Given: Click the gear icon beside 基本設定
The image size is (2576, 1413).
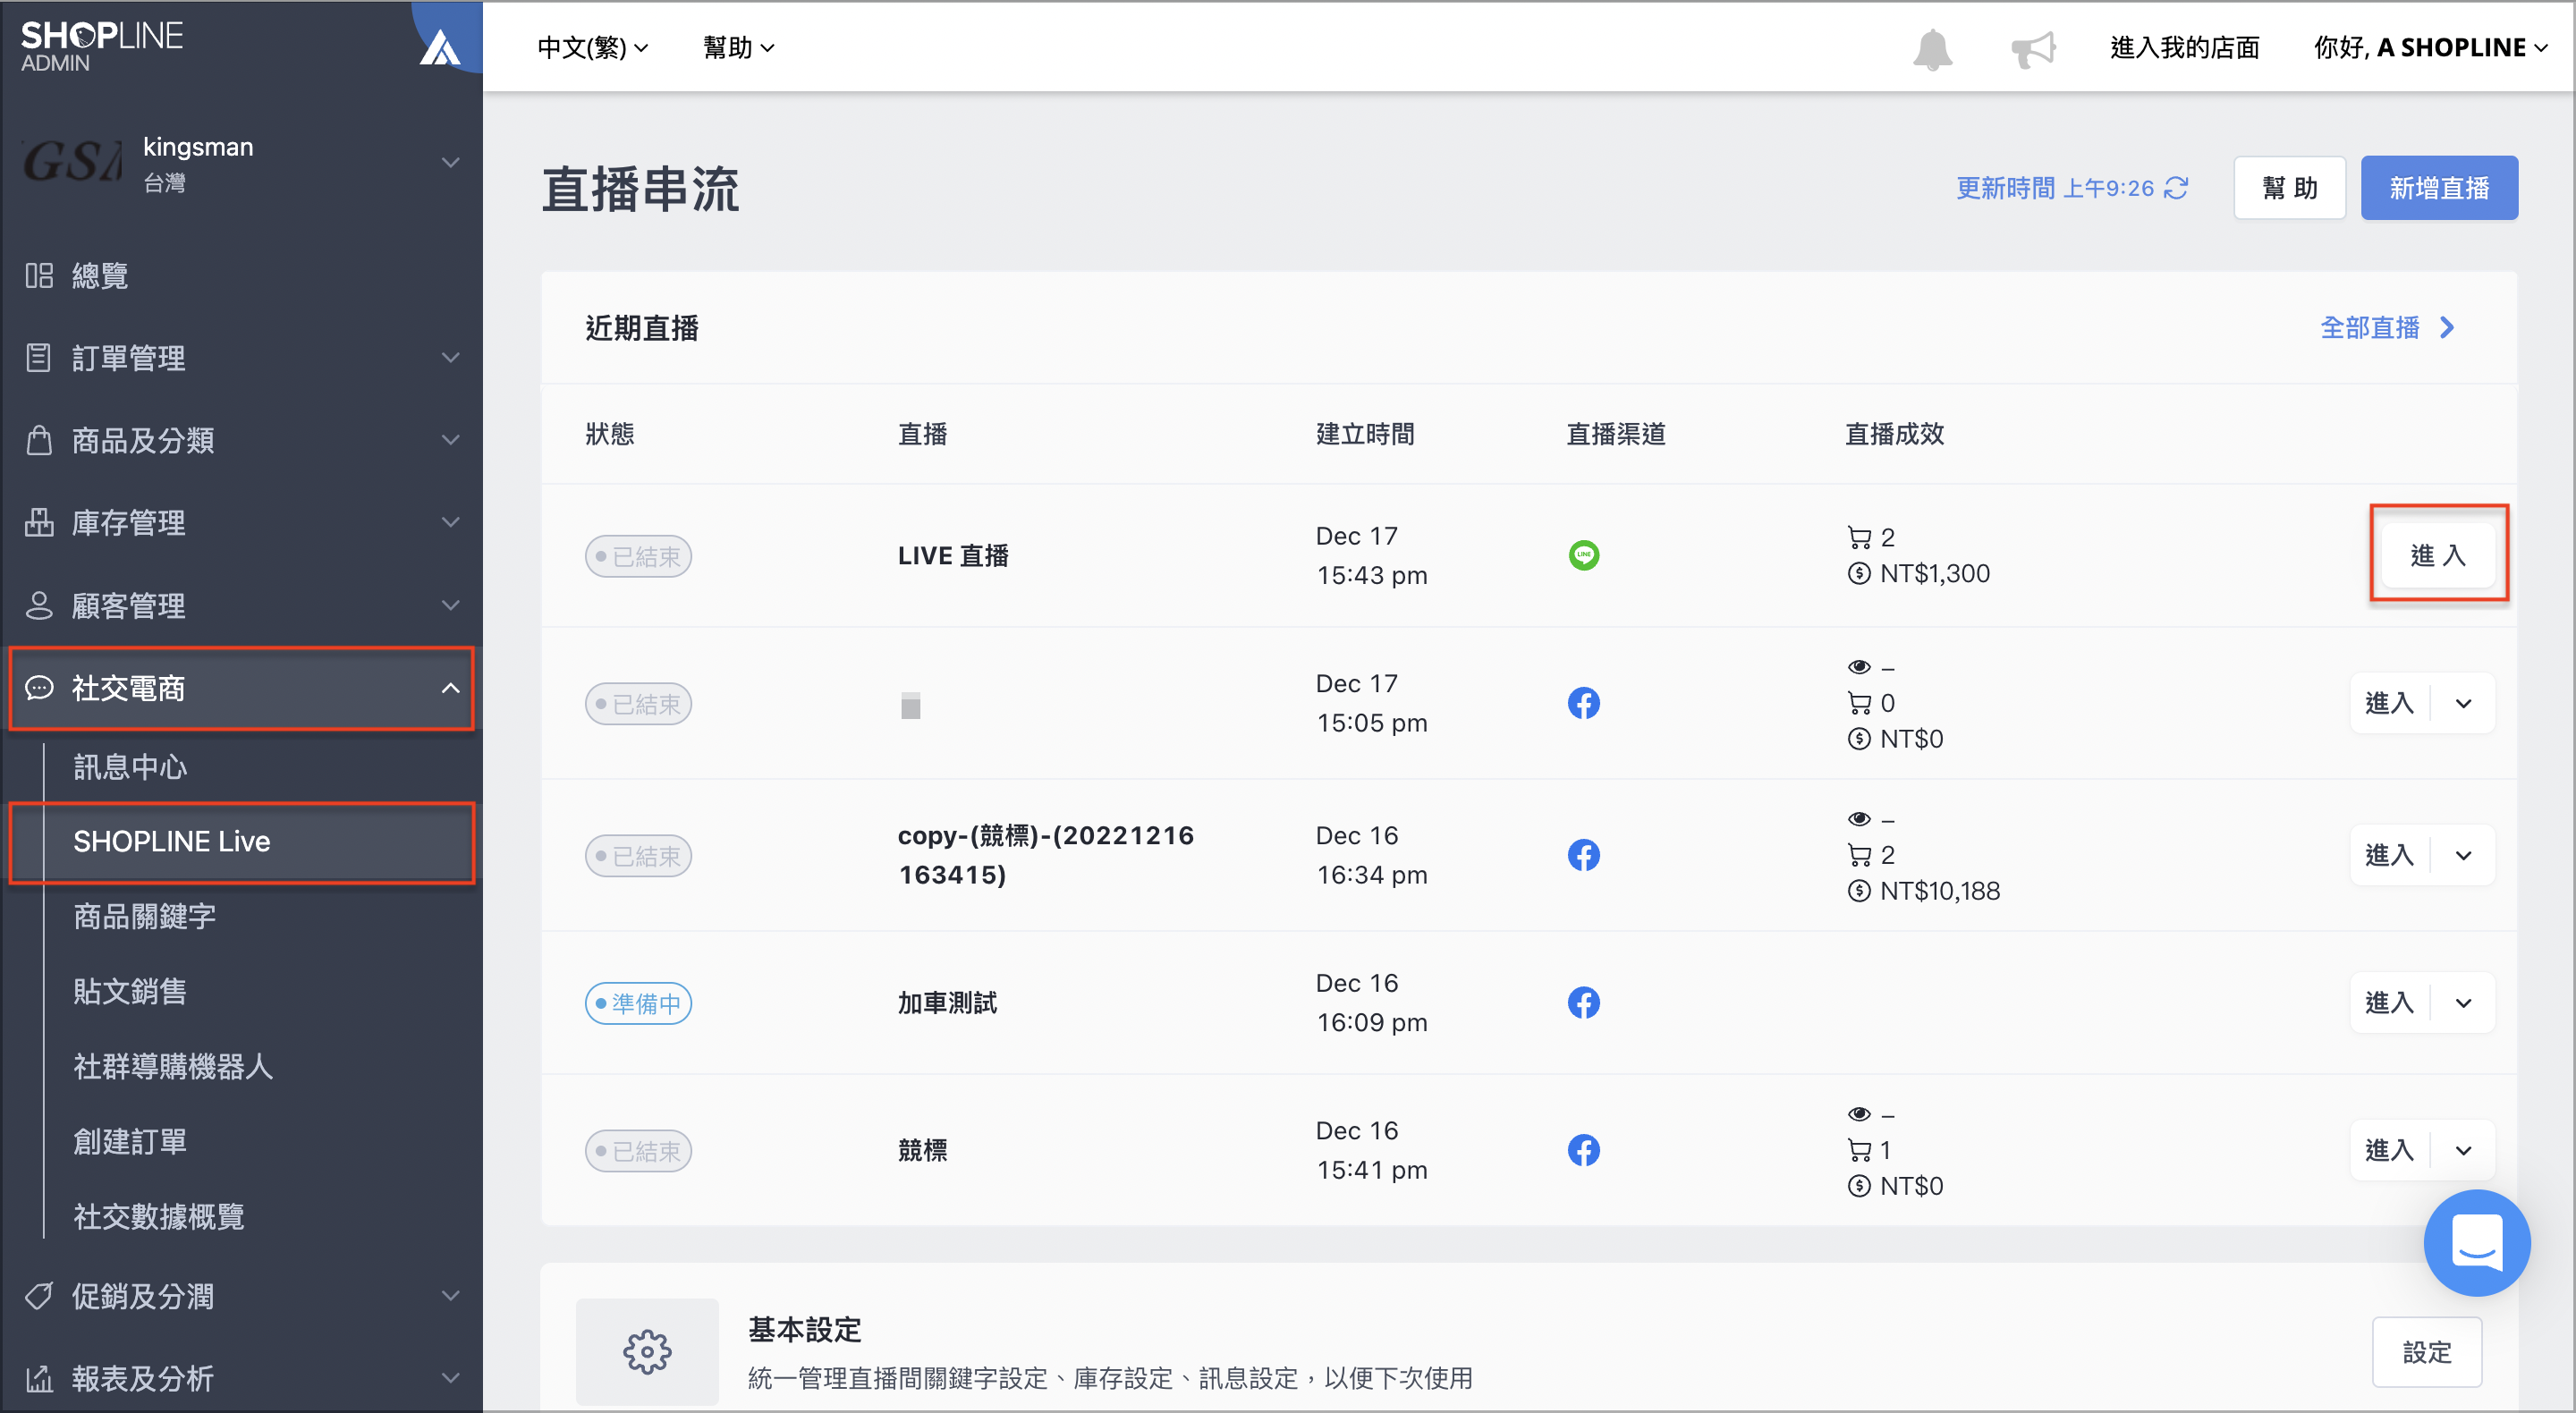Looking at the screenshot, I should click(647, 1351).
